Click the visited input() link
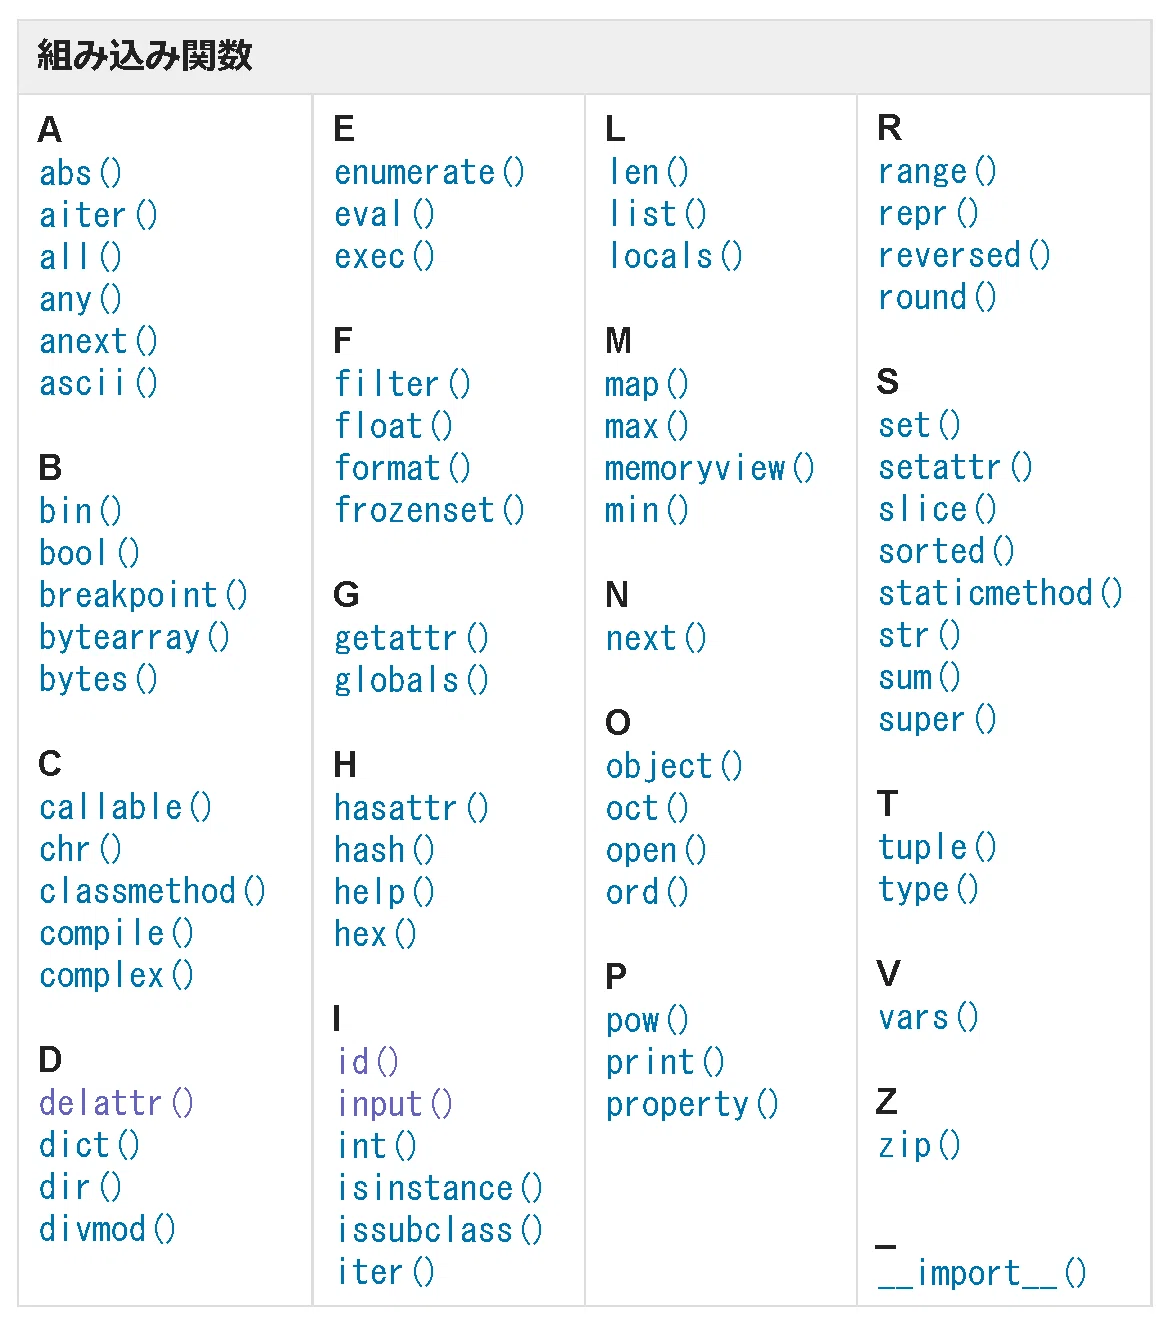This screenshot has width=1161, height=1322. (395, 1104)
